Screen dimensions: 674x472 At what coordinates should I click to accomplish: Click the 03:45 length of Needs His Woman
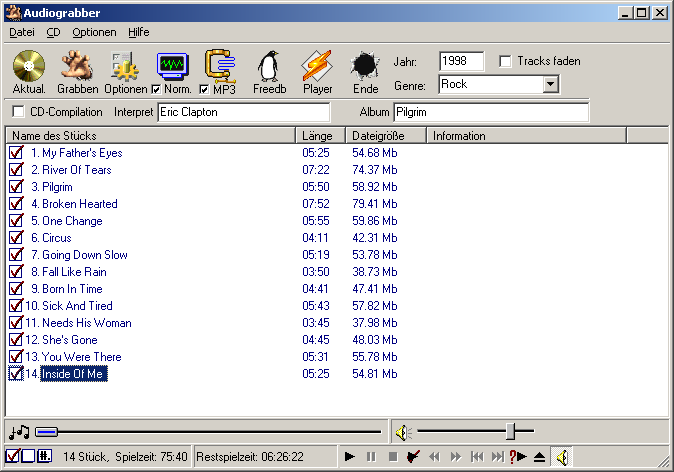(316, 323)
